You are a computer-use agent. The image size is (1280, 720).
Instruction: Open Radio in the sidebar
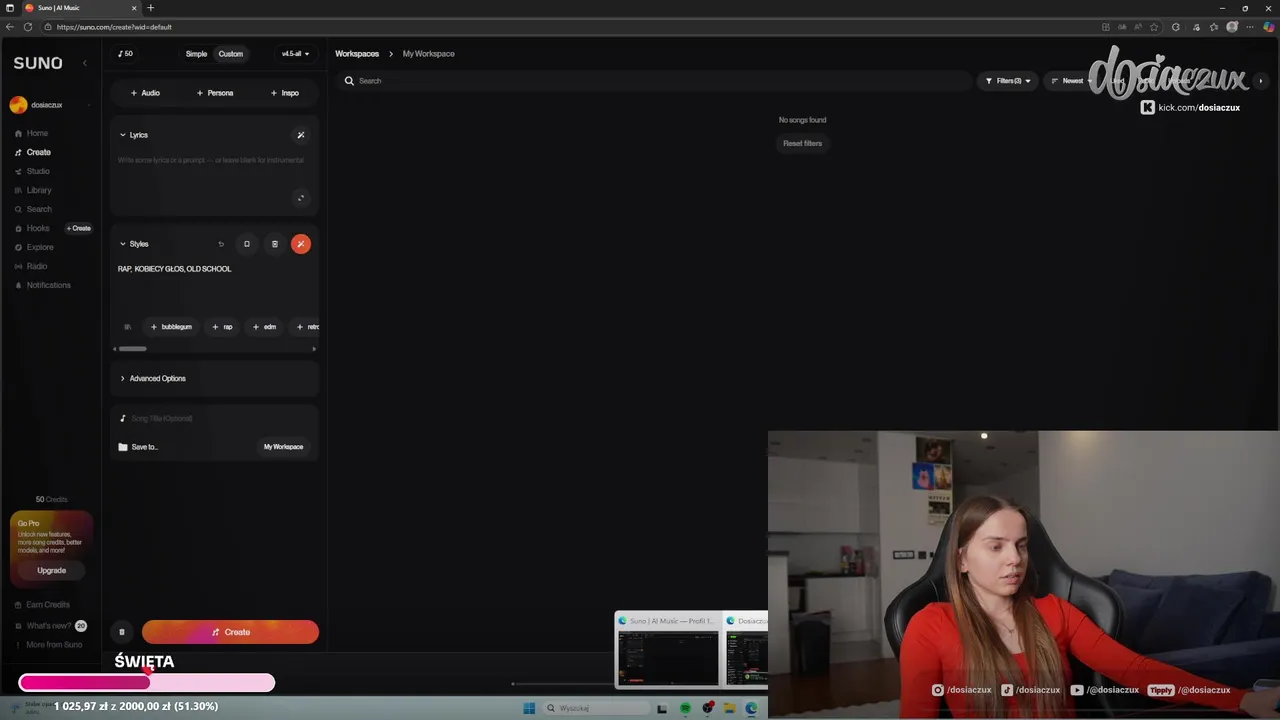coord(30,266)
